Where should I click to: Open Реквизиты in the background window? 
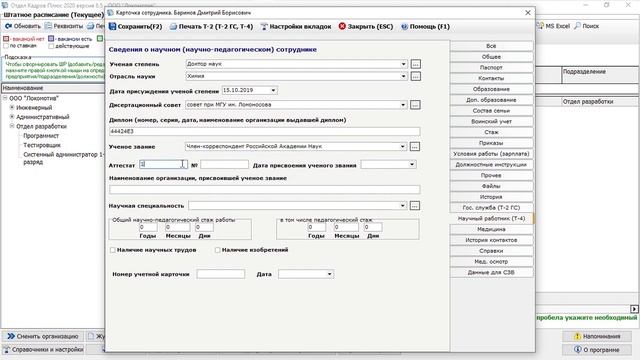coord(64,26)
